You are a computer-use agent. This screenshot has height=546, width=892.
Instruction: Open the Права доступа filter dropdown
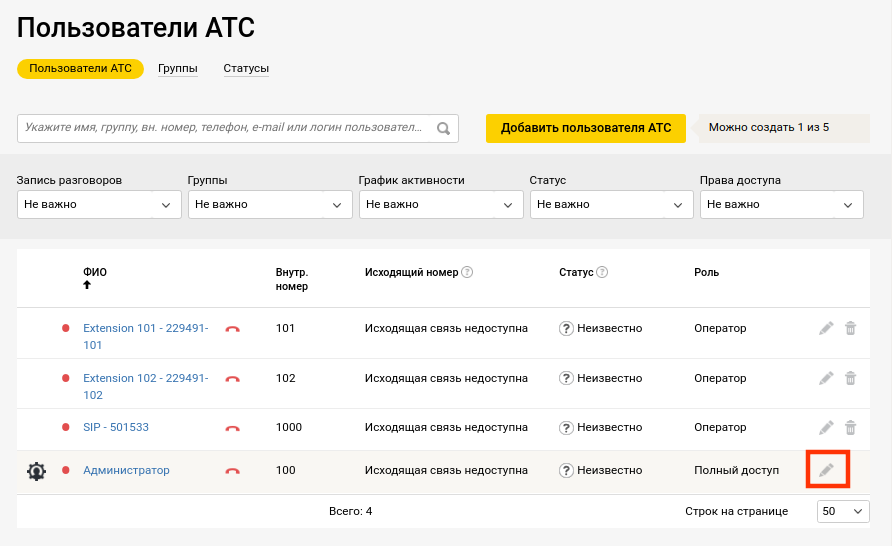[x=782, y=204]
